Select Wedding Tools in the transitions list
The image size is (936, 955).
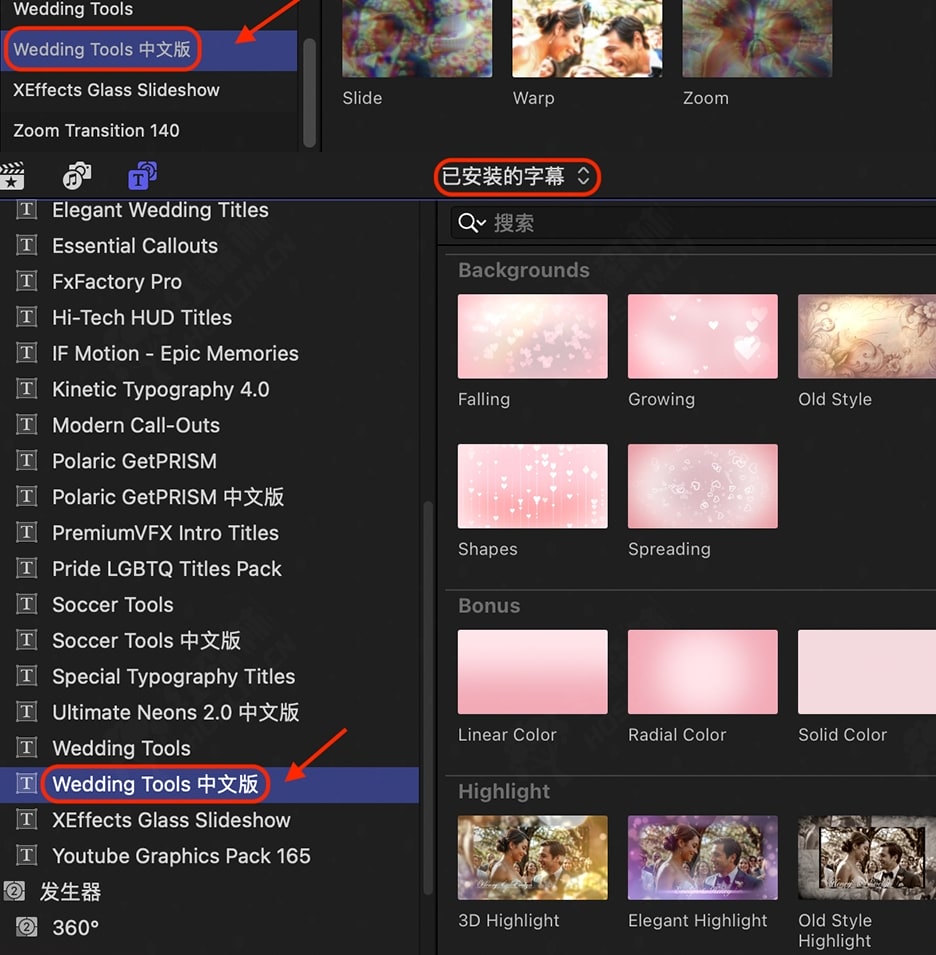(x=149, y=10)
